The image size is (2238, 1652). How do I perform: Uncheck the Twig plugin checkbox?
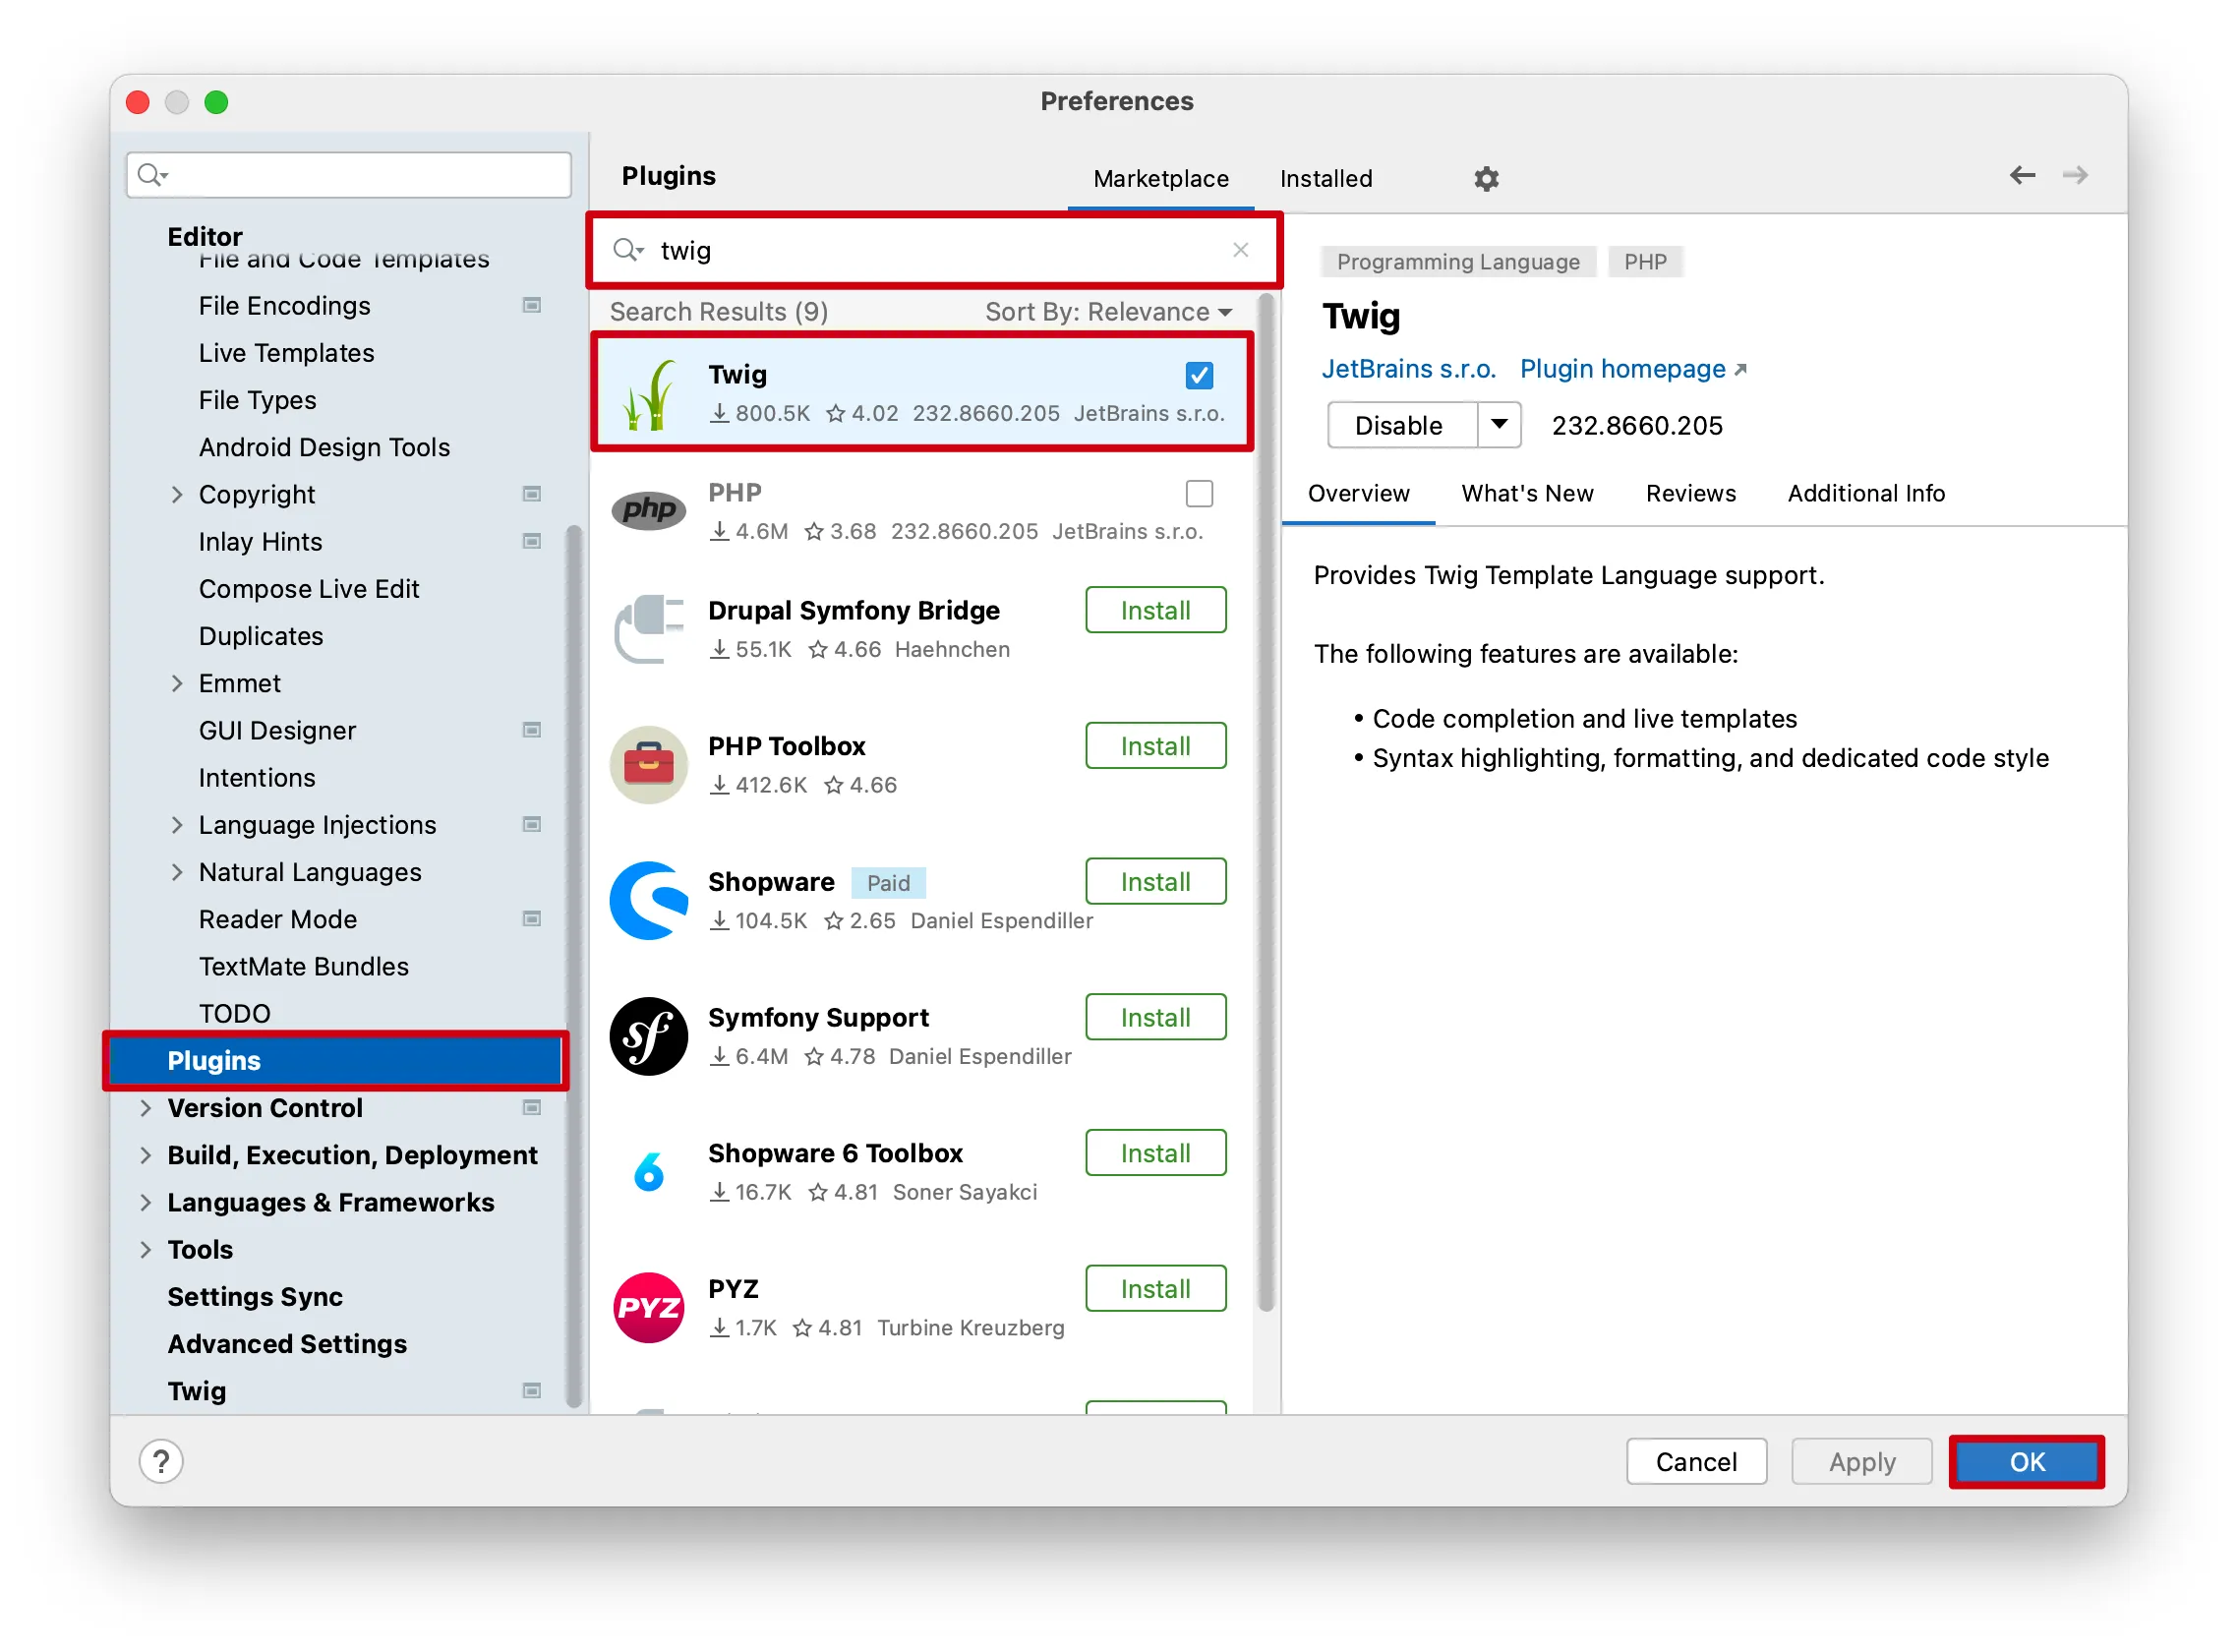point(1199,376)
